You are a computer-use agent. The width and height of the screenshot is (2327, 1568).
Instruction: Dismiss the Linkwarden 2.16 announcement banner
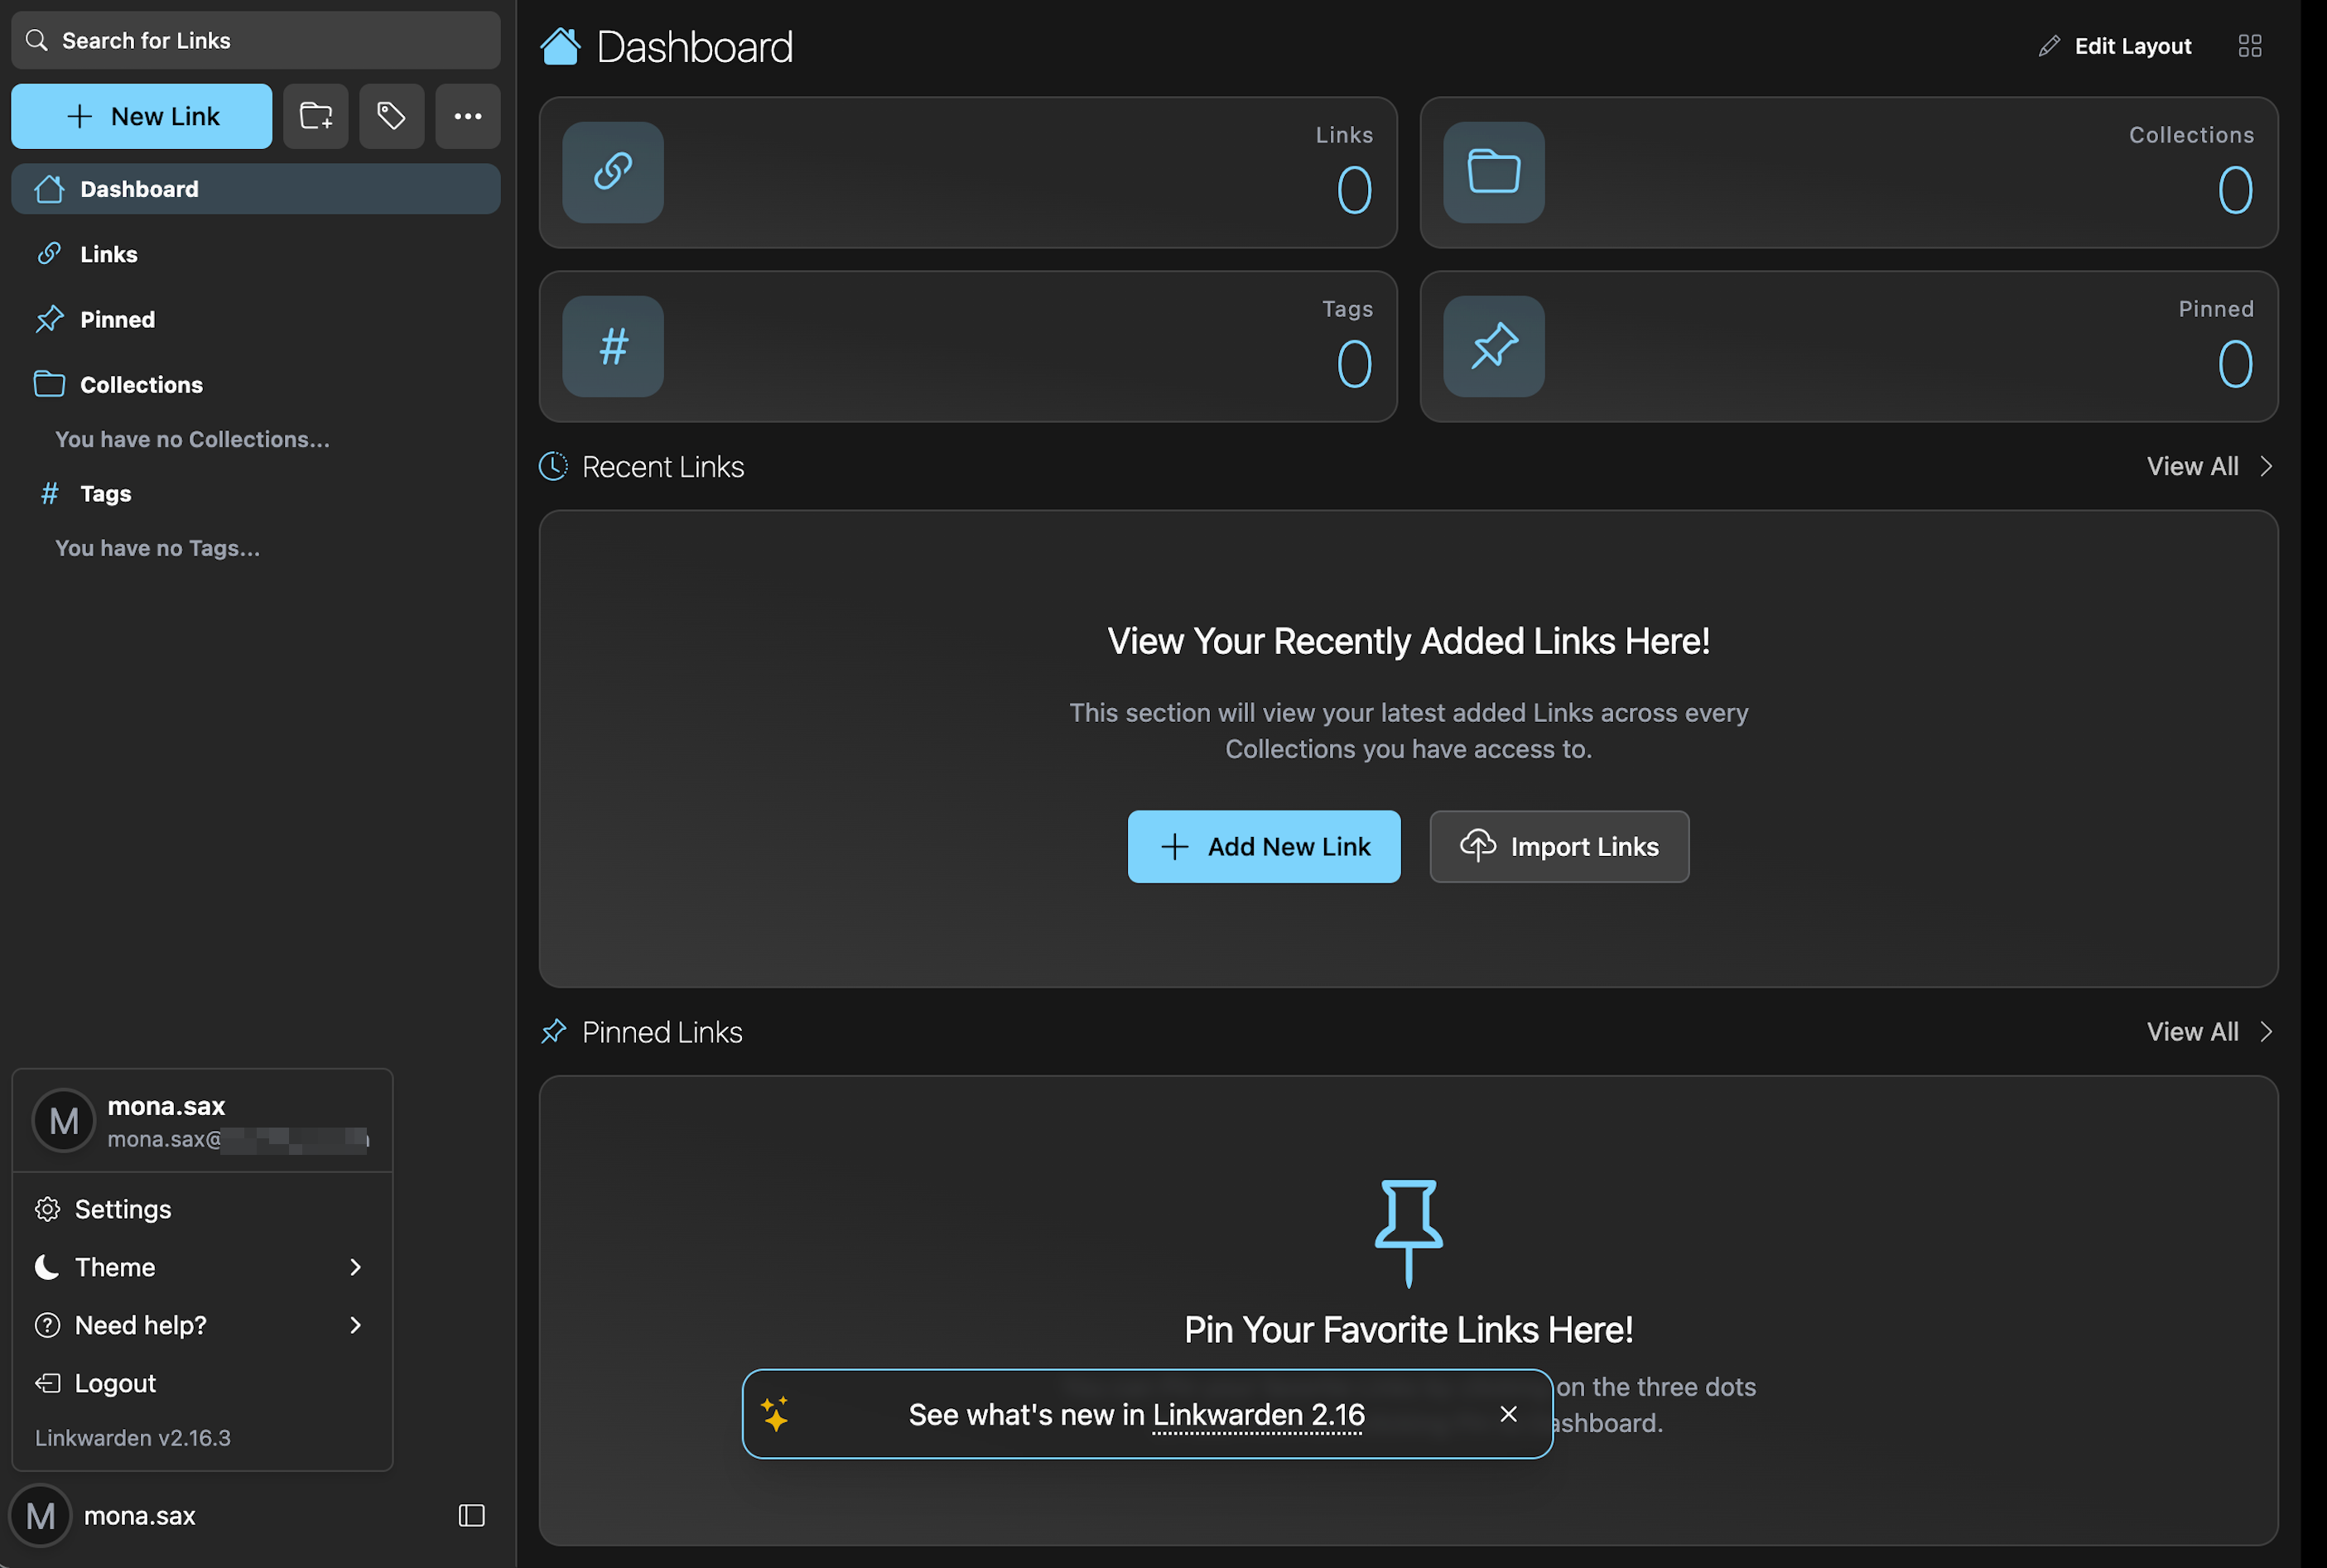[1508, 1413]
